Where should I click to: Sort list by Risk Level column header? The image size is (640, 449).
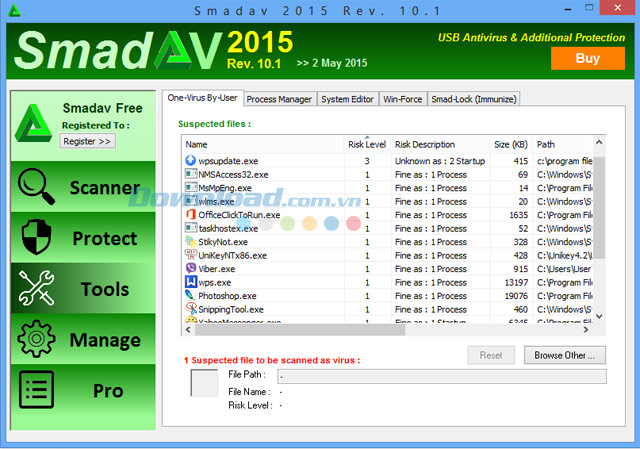[367, 144]
